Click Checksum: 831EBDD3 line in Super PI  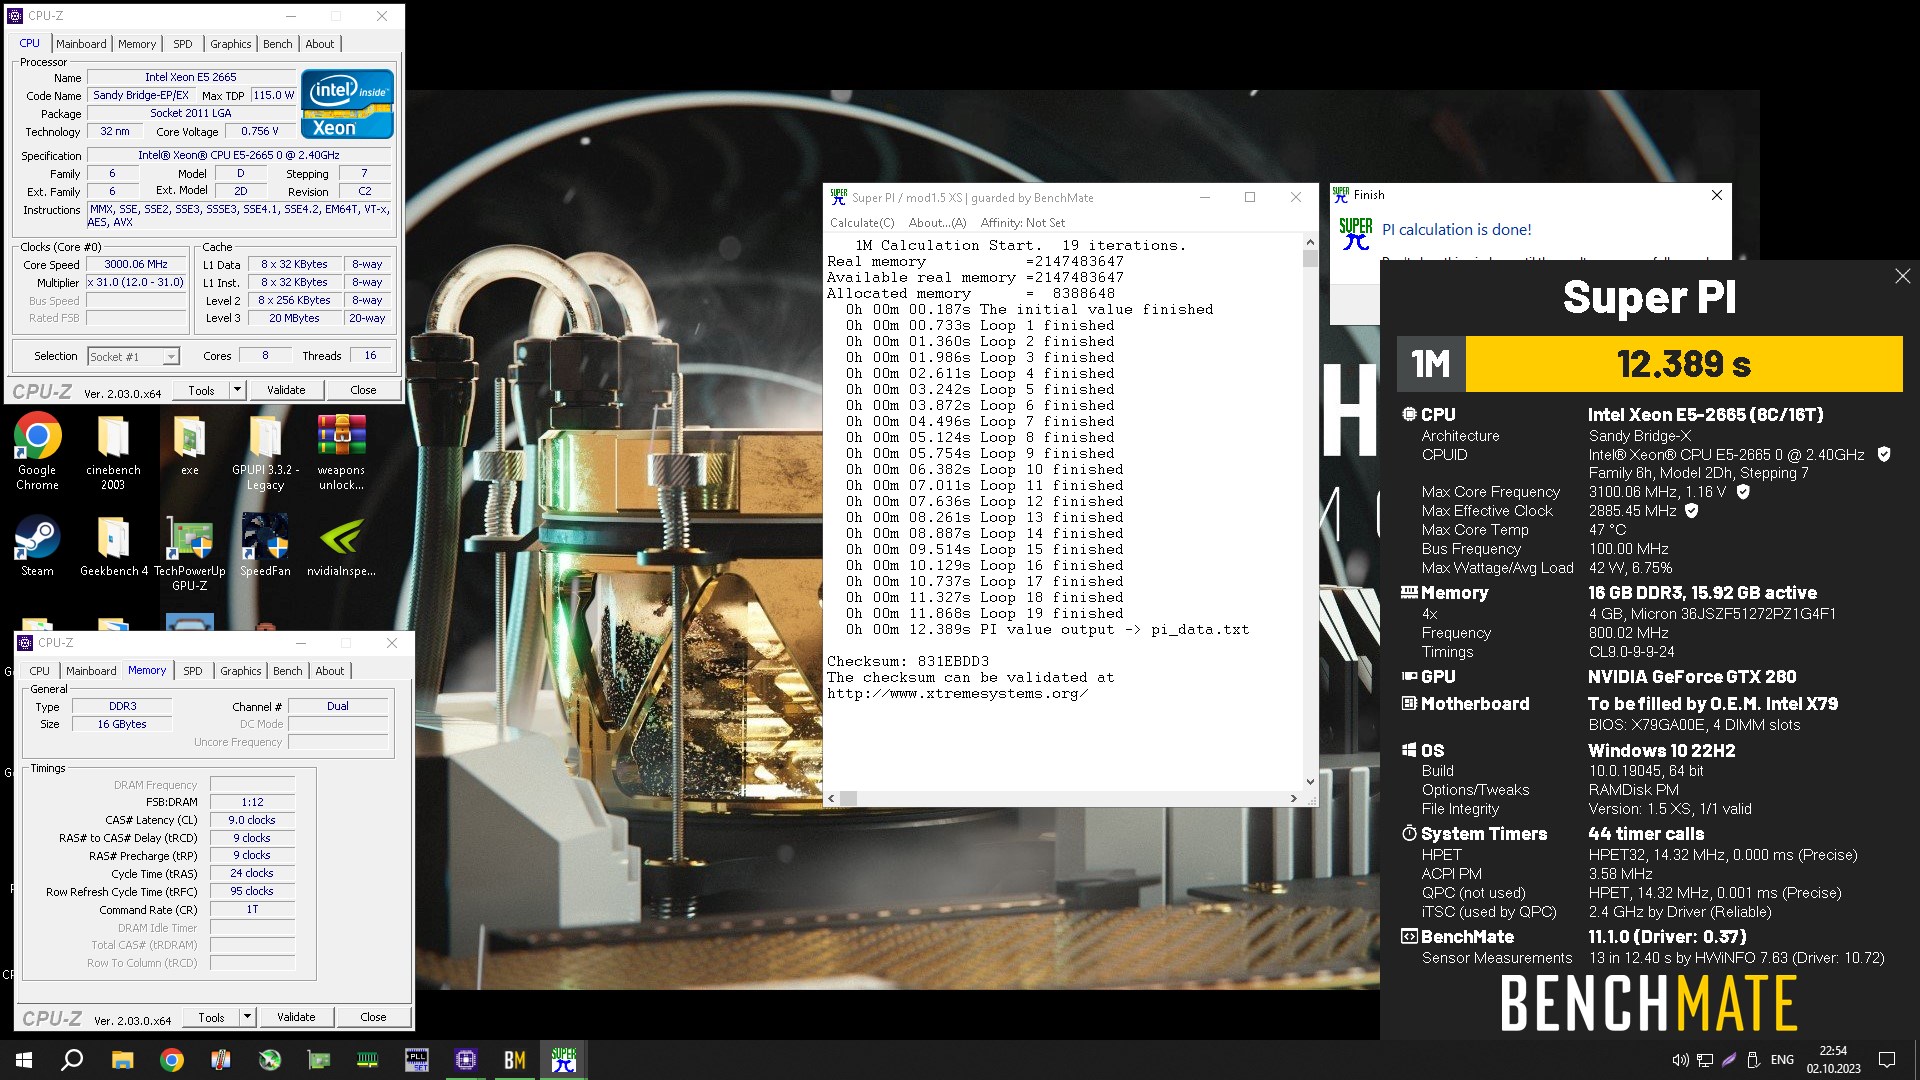[x=908, y=661]
